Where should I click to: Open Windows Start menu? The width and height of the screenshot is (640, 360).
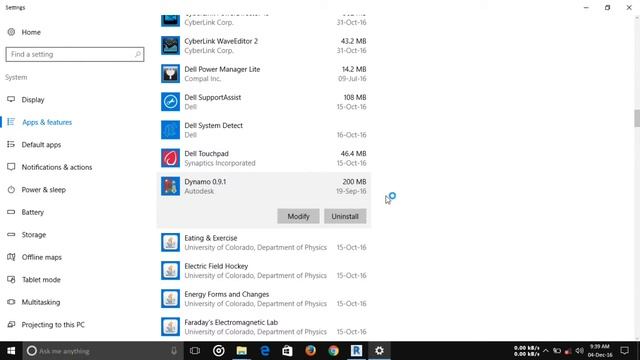[x=11, y=351]
